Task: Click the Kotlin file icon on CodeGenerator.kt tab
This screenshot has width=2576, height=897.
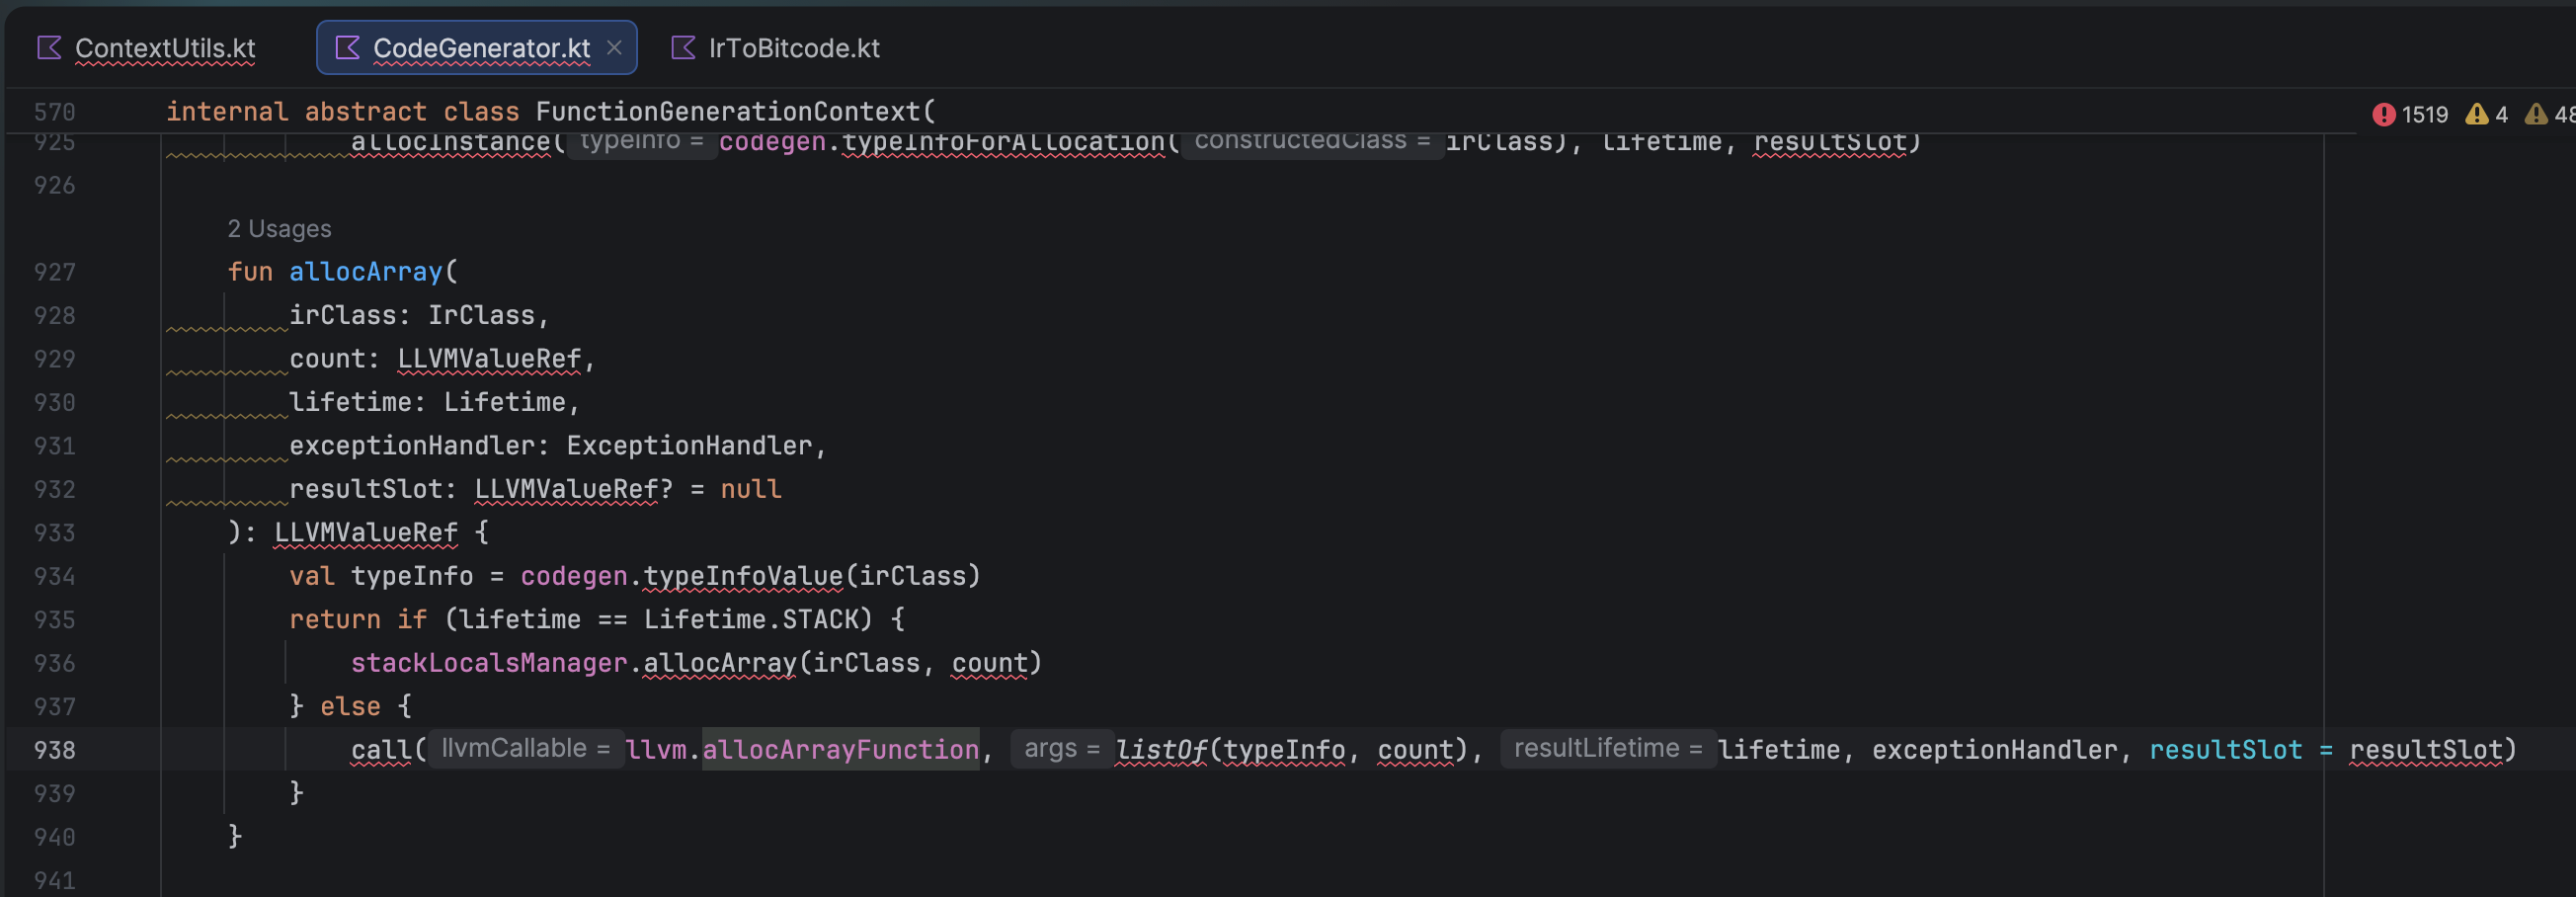Action: coord(347,47)
